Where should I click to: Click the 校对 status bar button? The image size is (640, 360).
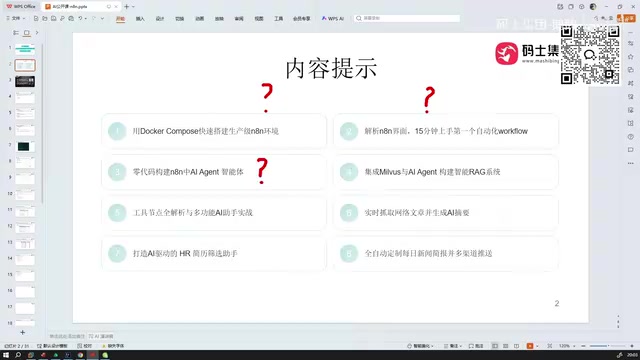pos(85,346)
